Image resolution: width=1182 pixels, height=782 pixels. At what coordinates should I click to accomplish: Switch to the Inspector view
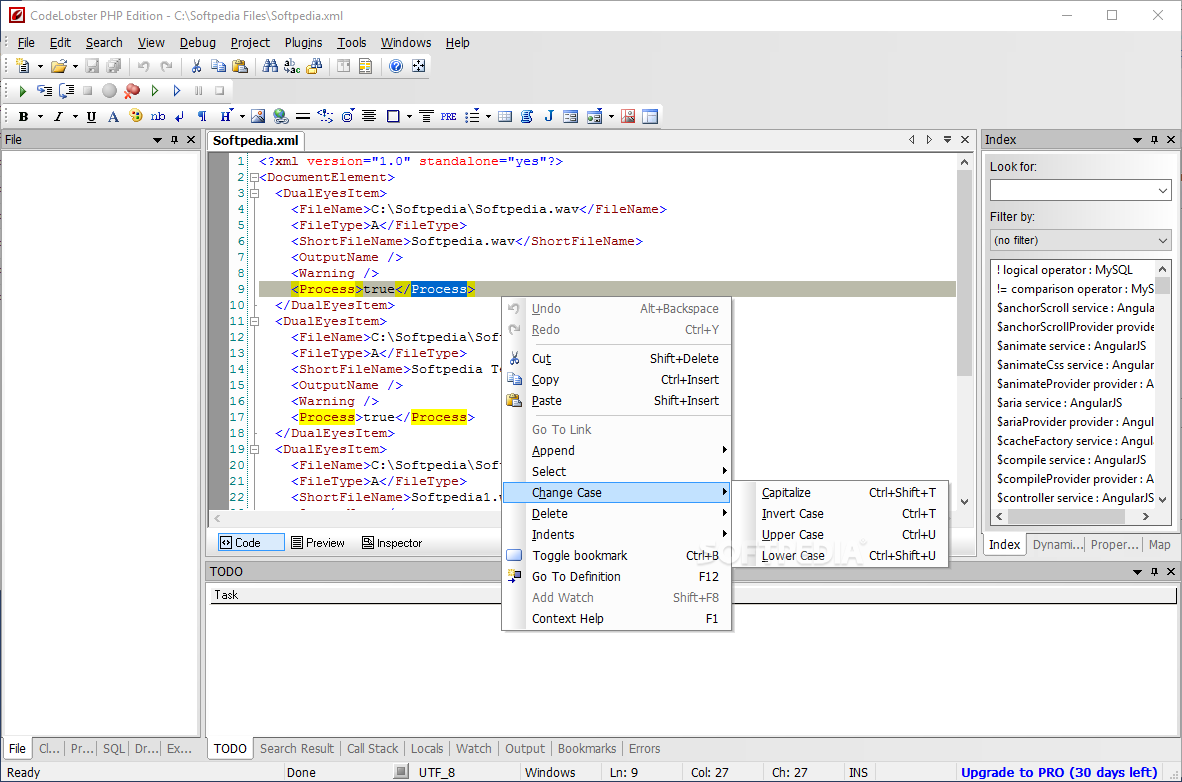(x=392, y=543)
